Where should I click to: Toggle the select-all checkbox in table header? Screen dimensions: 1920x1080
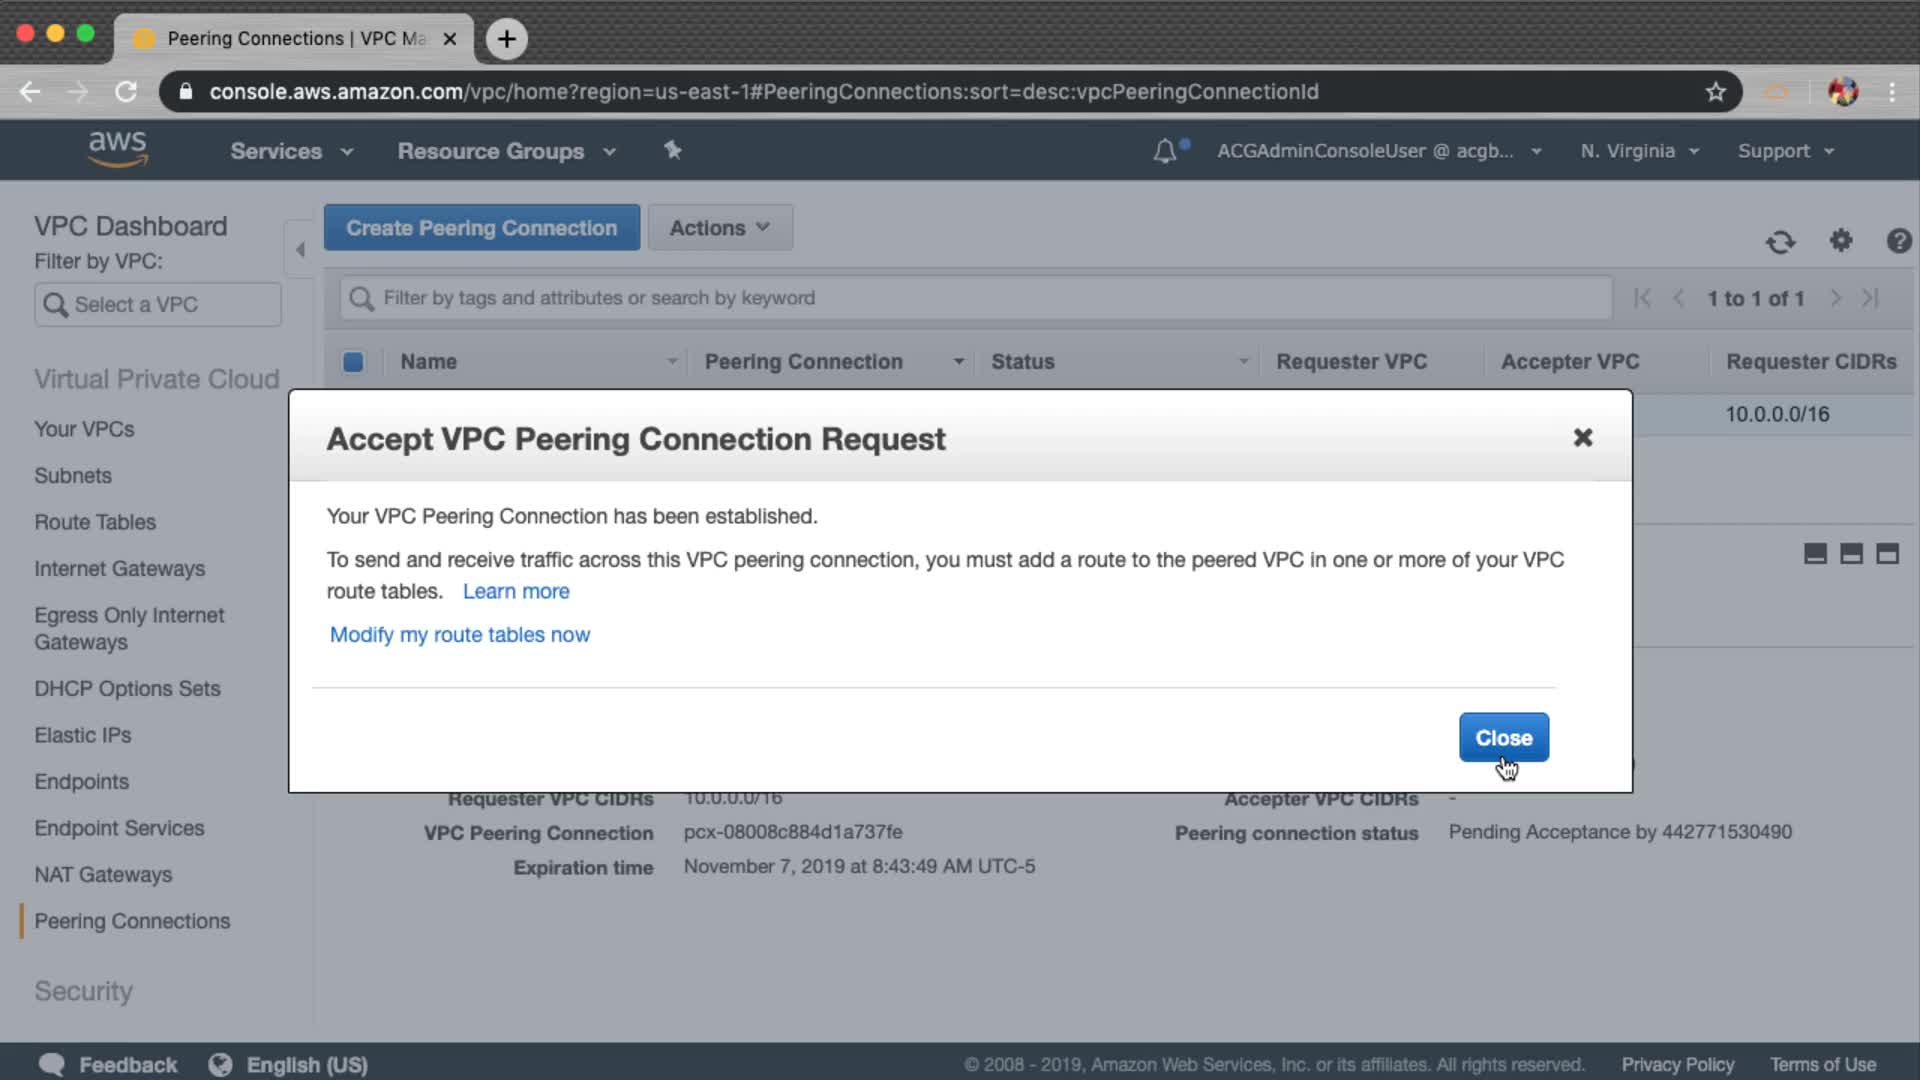pyautogui.click(x=353, y=362)
